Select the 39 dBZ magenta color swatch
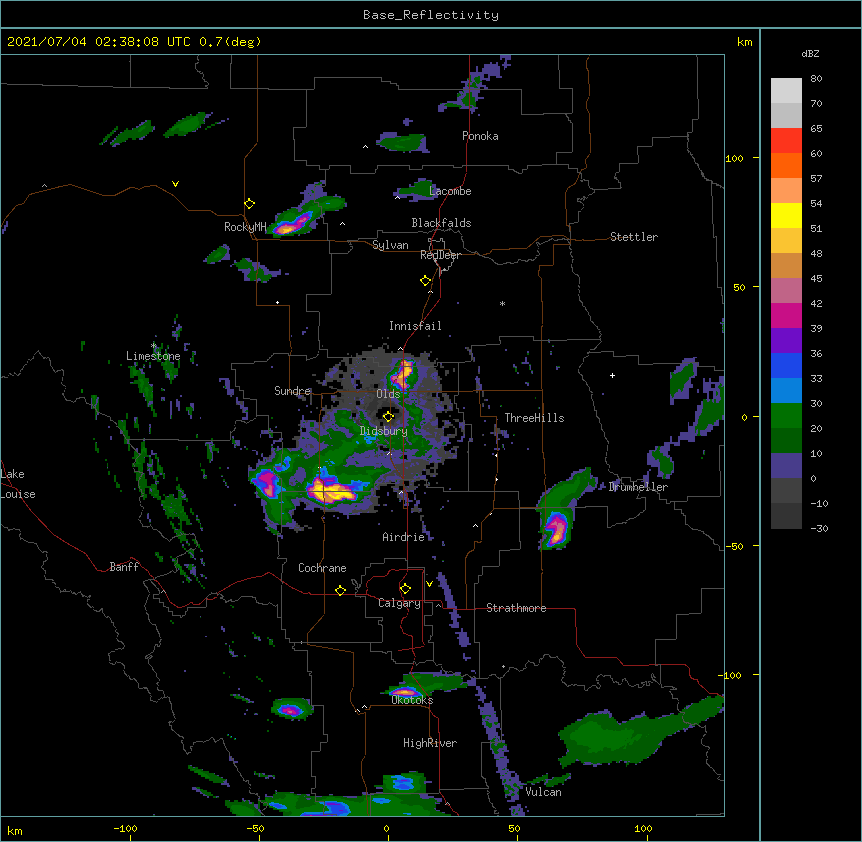 786,315
